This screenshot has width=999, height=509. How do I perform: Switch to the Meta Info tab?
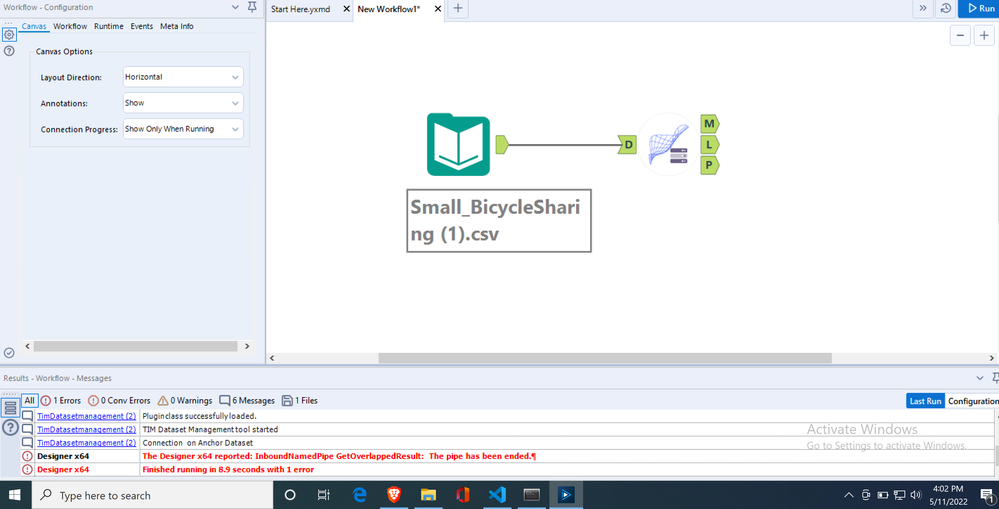pos(176,26)
